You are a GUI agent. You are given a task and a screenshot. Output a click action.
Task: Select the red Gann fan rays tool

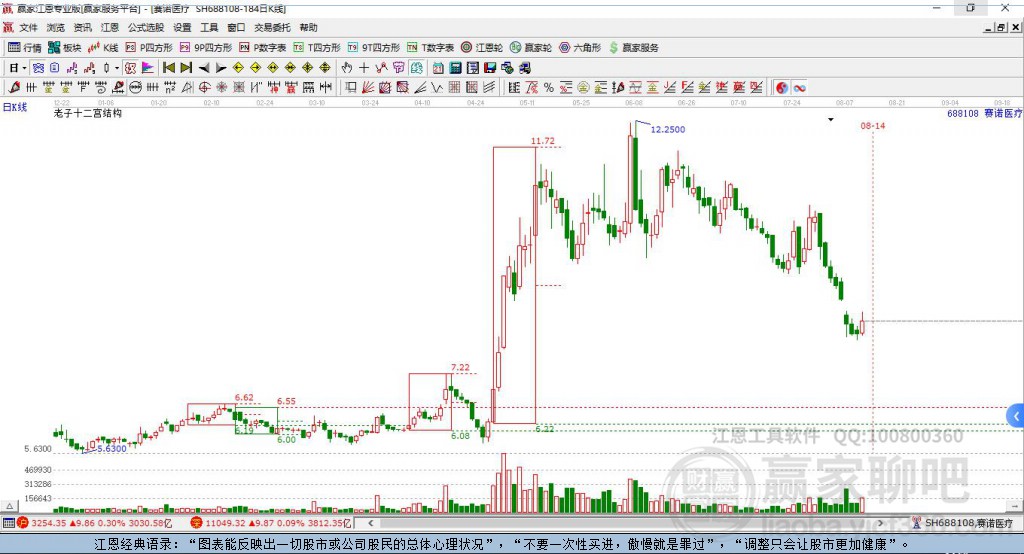(368, 88)
